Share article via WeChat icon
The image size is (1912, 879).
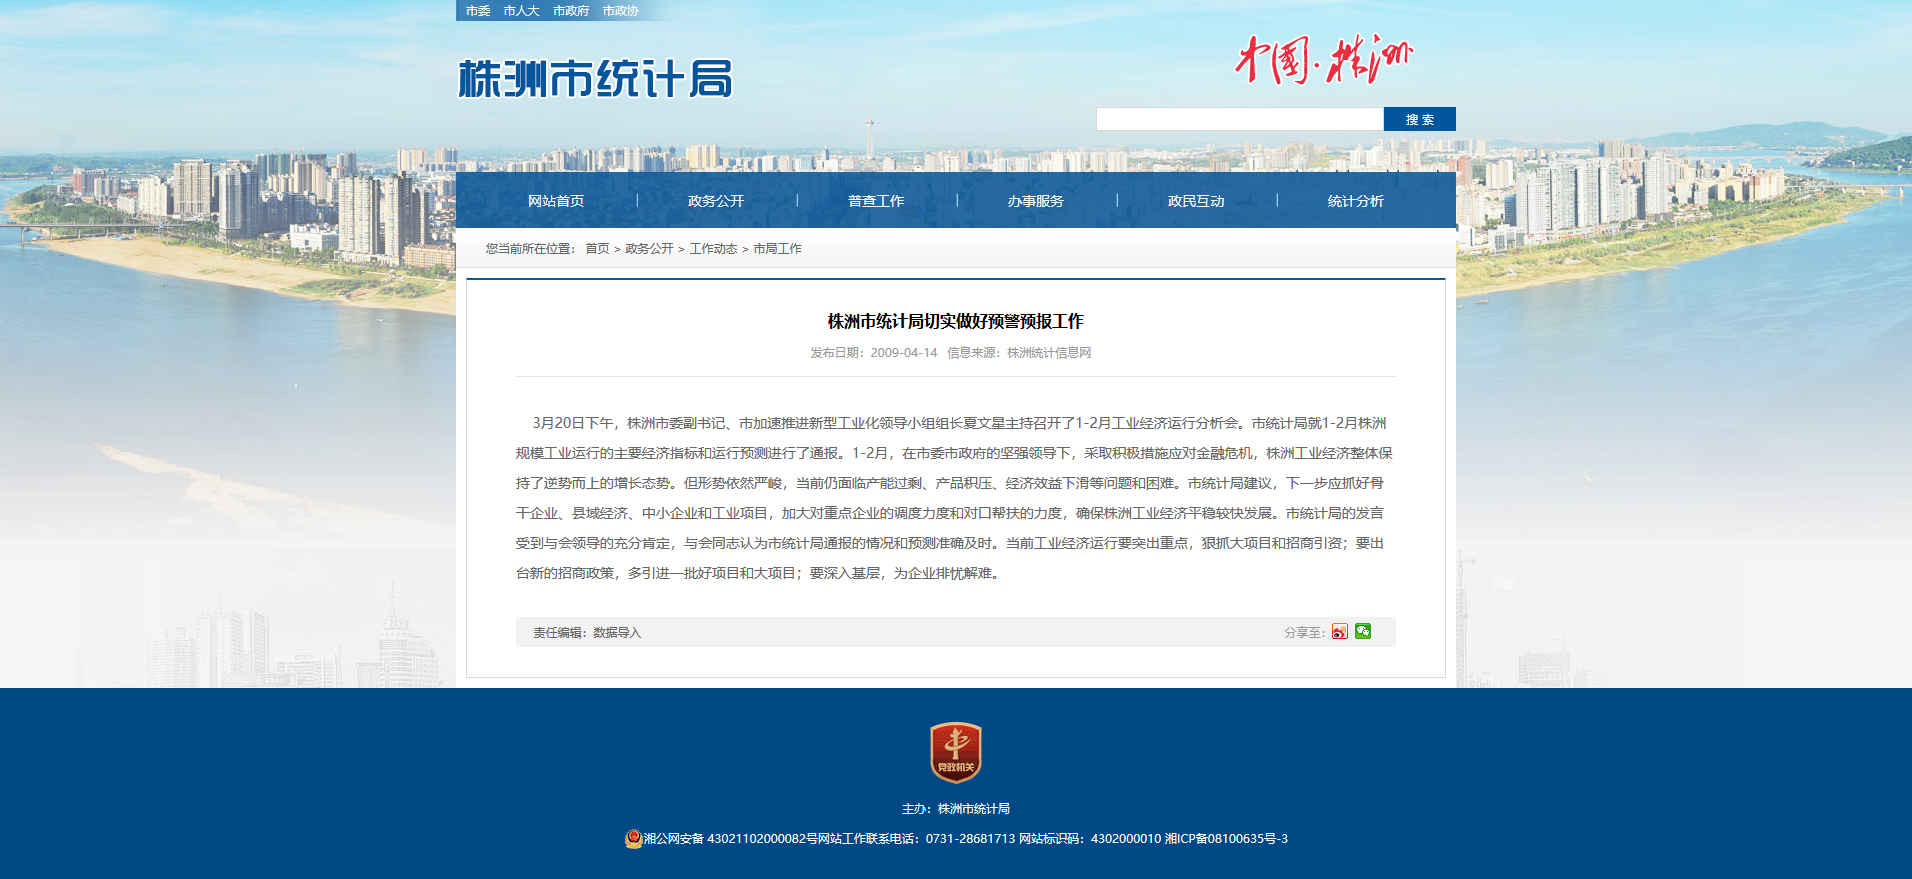pos(1363,632)
